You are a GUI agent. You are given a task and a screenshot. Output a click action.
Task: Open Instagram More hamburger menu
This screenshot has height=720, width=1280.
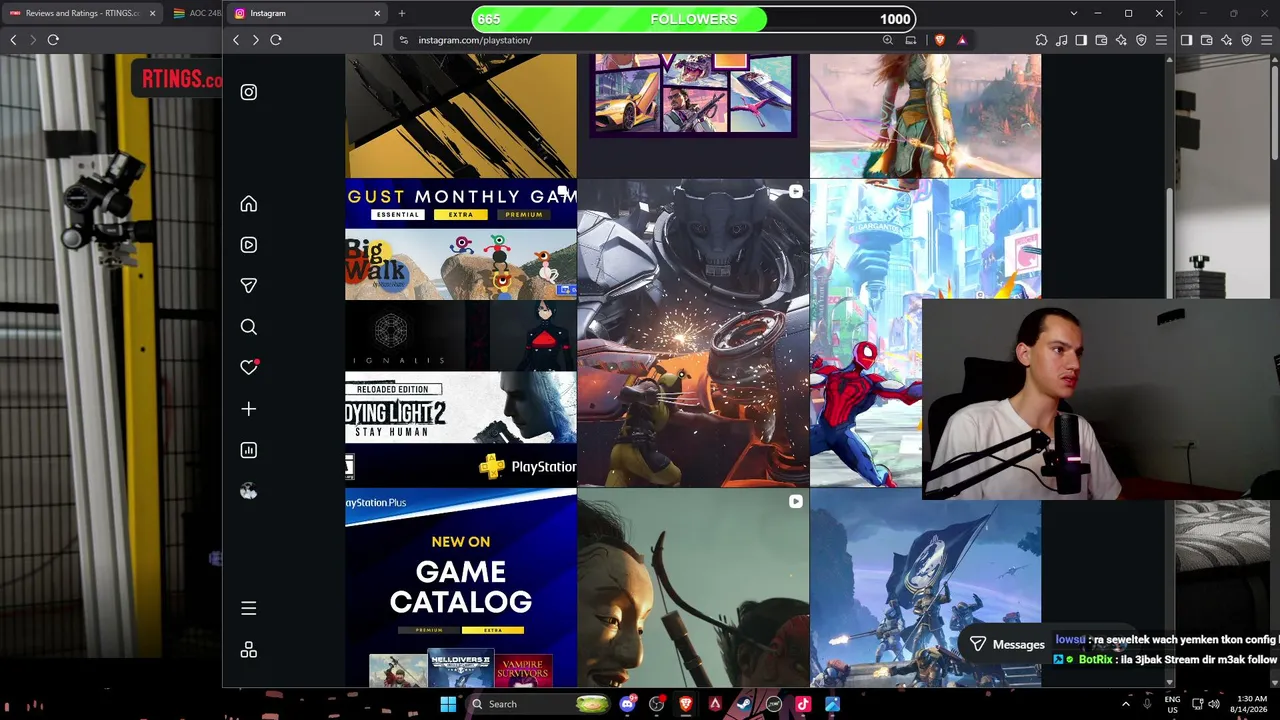[x=249, y=608]
